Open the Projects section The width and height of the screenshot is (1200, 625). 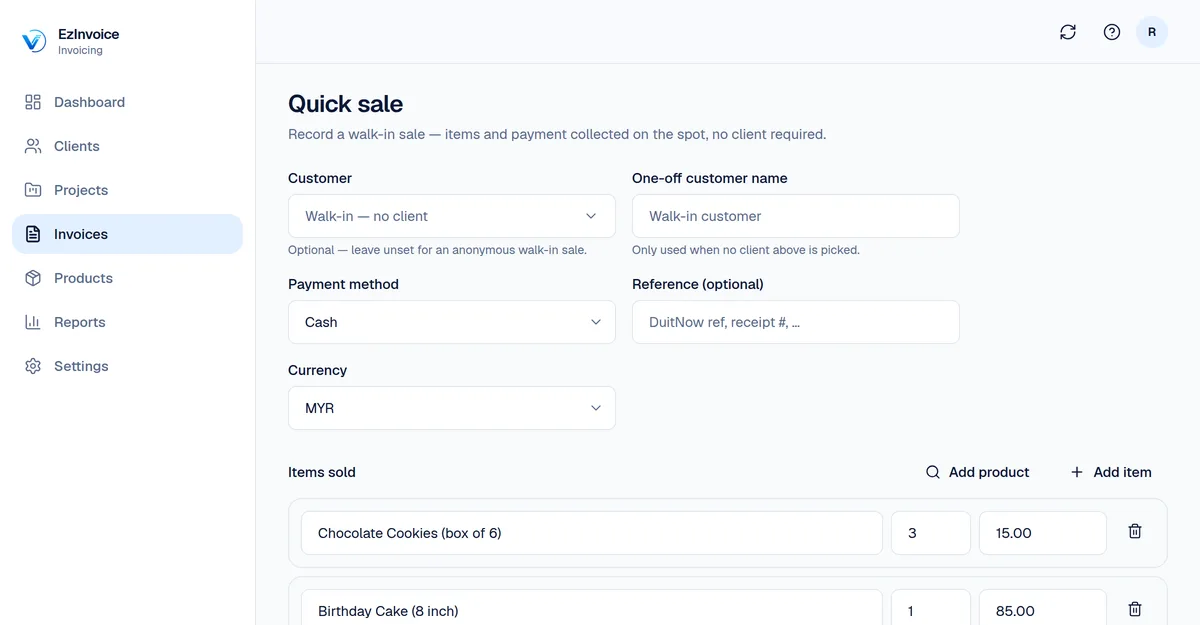tap(127, 190)
